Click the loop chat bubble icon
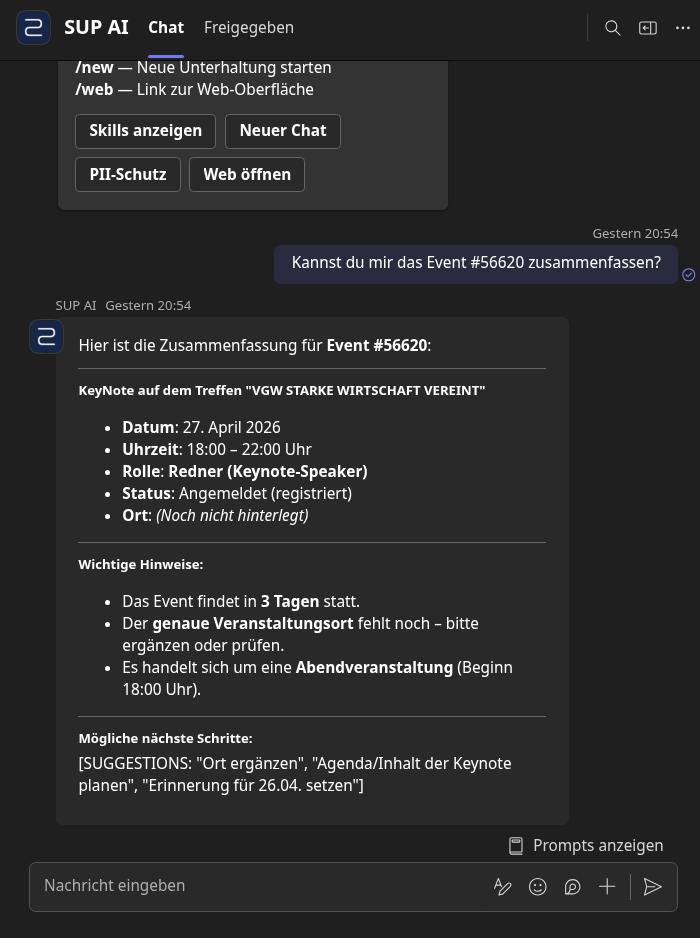The image size is (700, 938). (x=573, y=887)
